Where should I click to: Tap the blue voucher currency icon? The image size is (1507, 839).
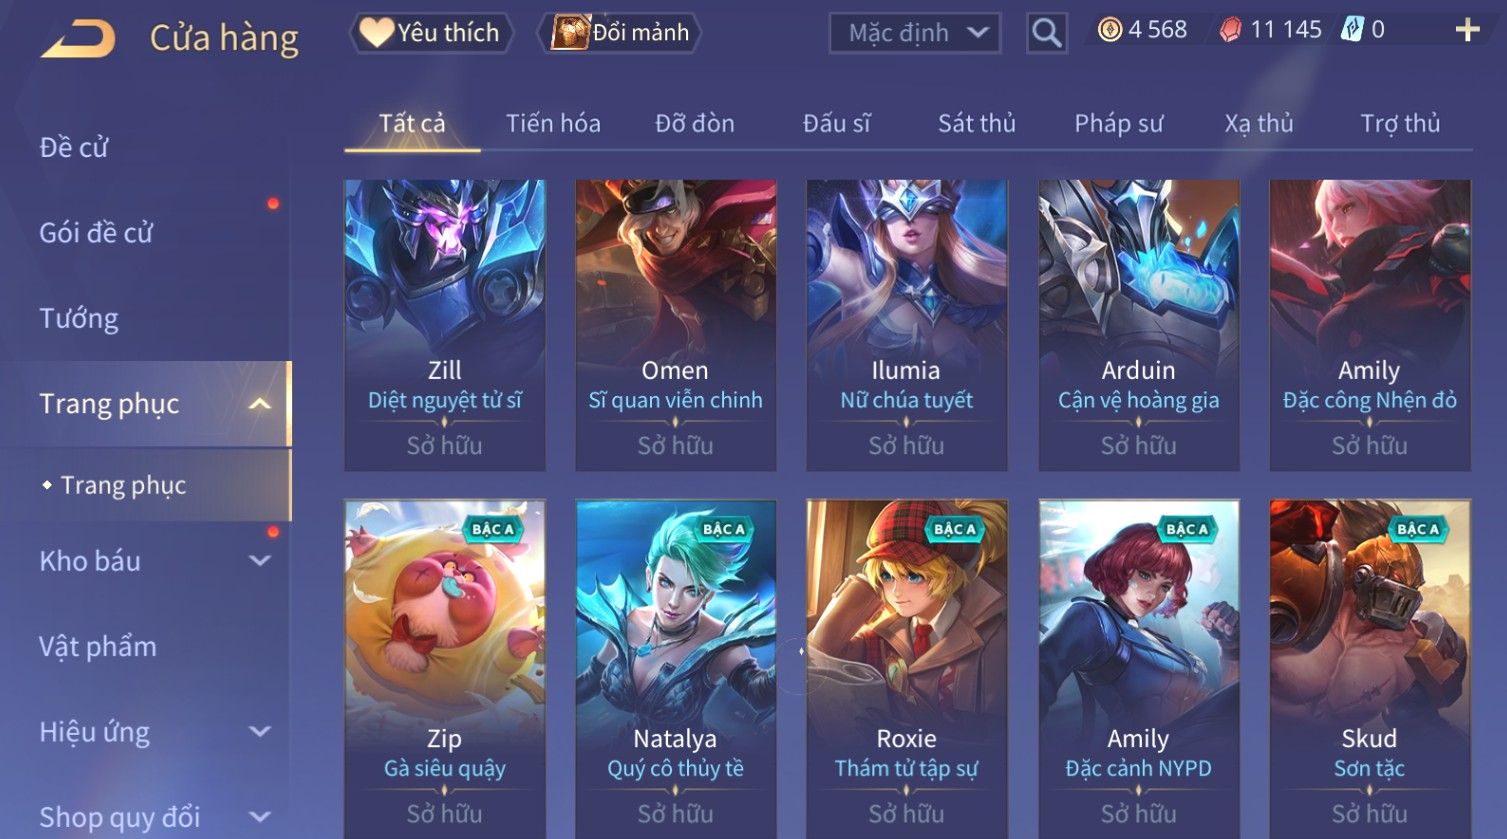(1352, 29)
